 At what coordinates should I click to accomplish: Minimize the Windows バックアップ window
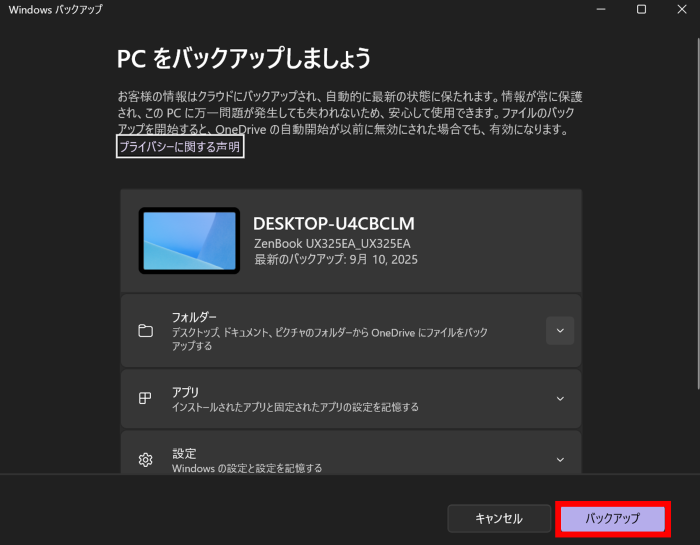tap(600, 9)
